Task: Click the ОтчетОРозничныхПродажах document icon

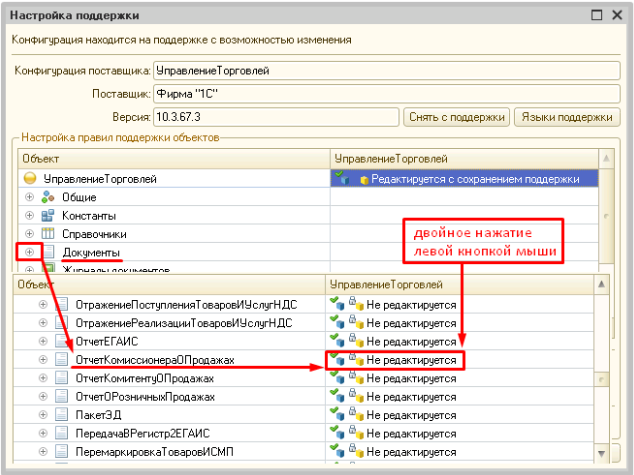Action: pos(61,396)
